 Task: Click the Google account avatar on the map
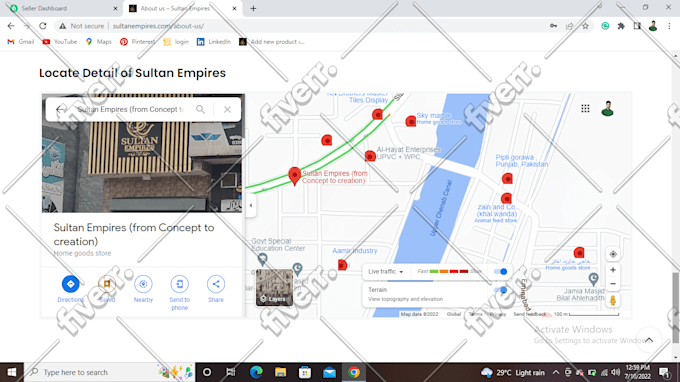[x=608, y=108]
